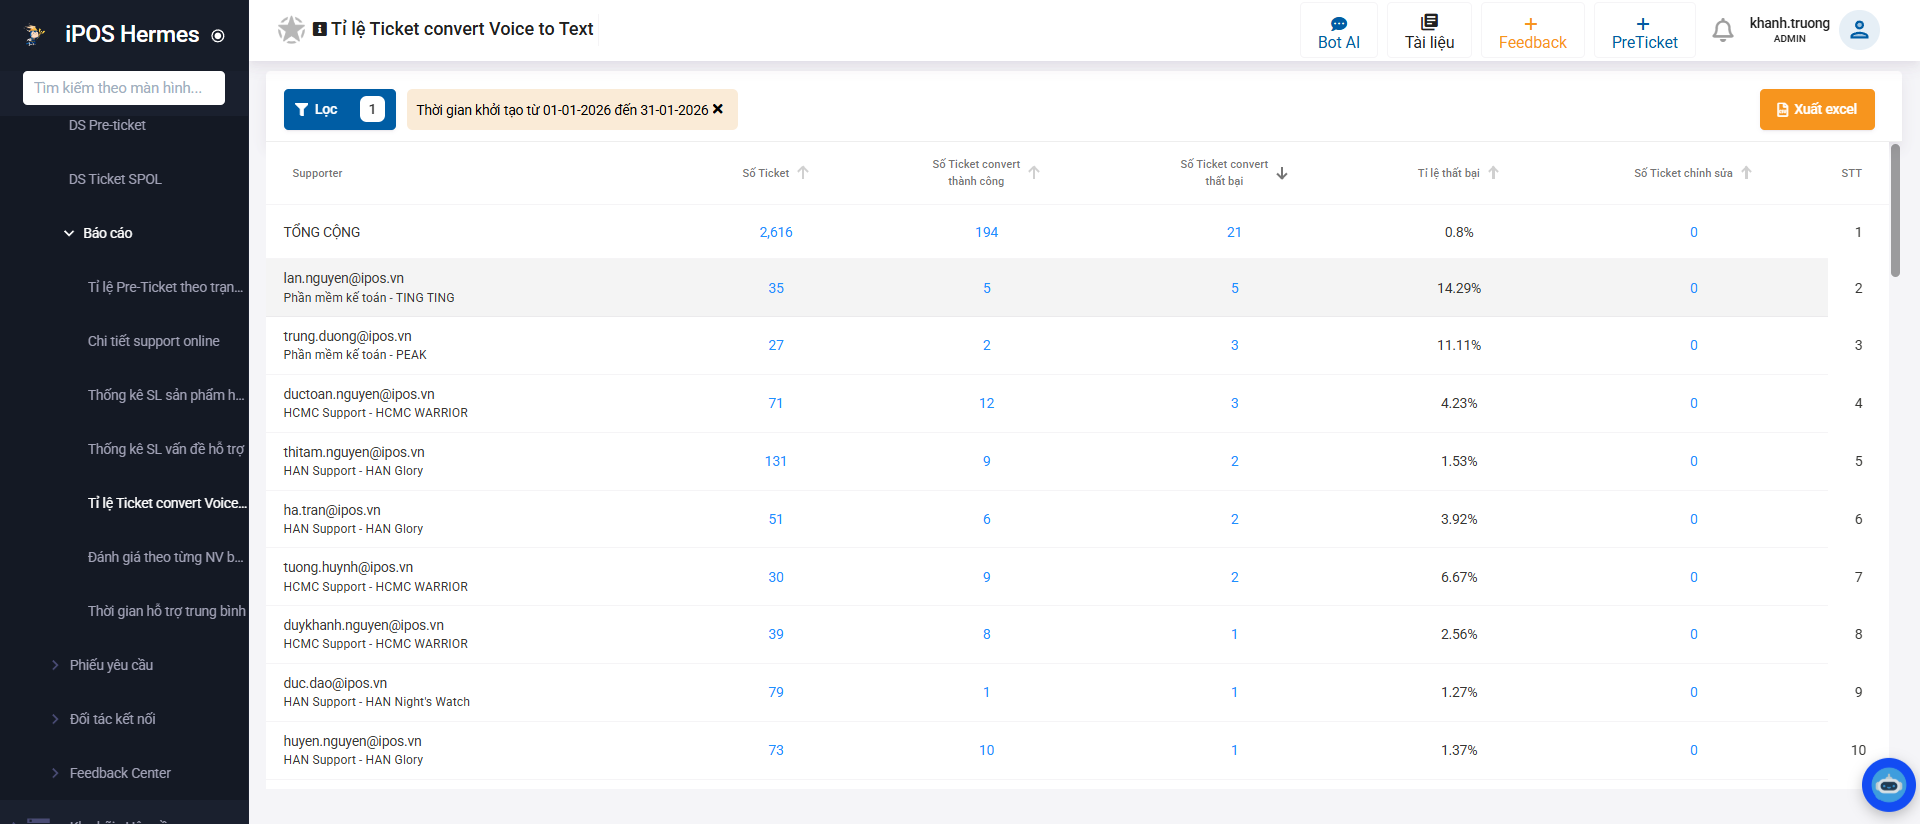Viewport: 1920px width, 824px height.
Task: Open Thống kê SL sản phẩm report
Action: click(165, 395)
